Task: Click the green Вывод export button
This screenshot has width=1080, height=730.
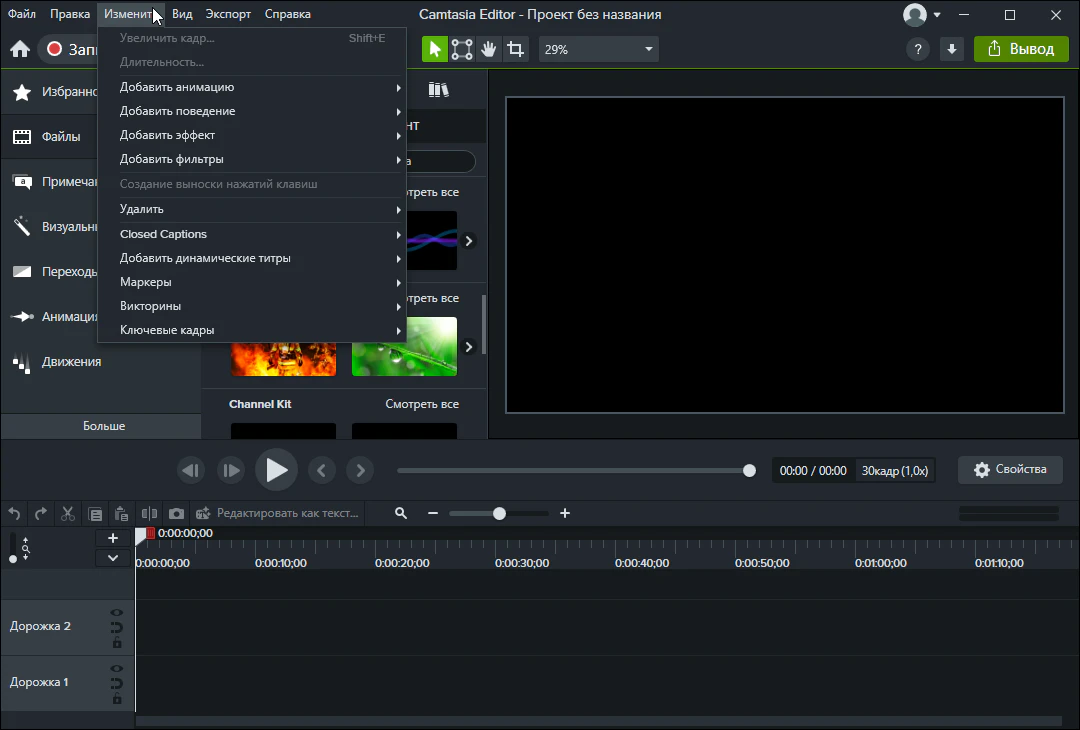Action: 1020,49
